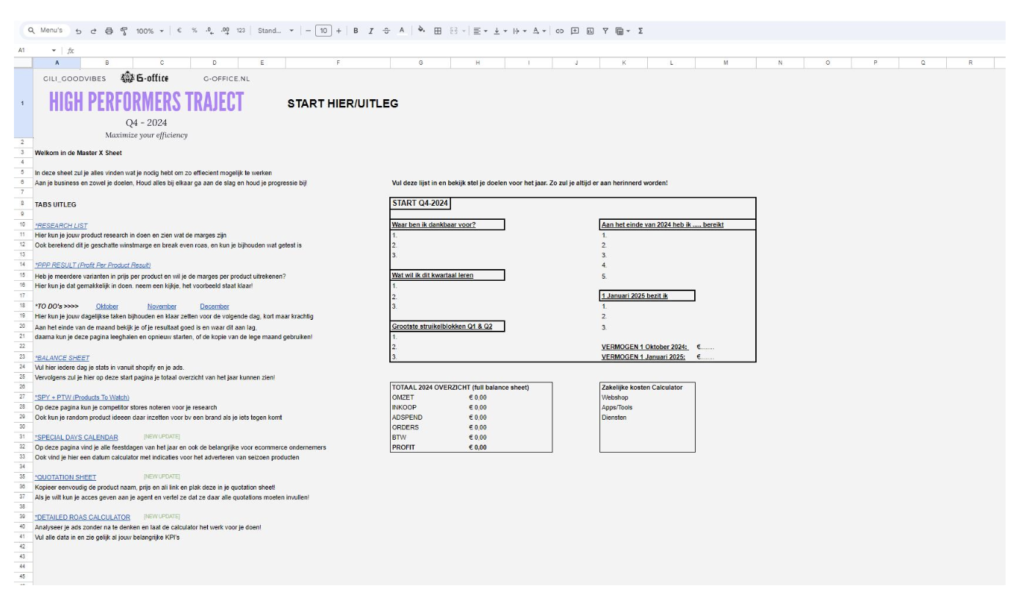Merge the selected cells
This screenshot has width=1024, height=594.
(x=453, y=31)
